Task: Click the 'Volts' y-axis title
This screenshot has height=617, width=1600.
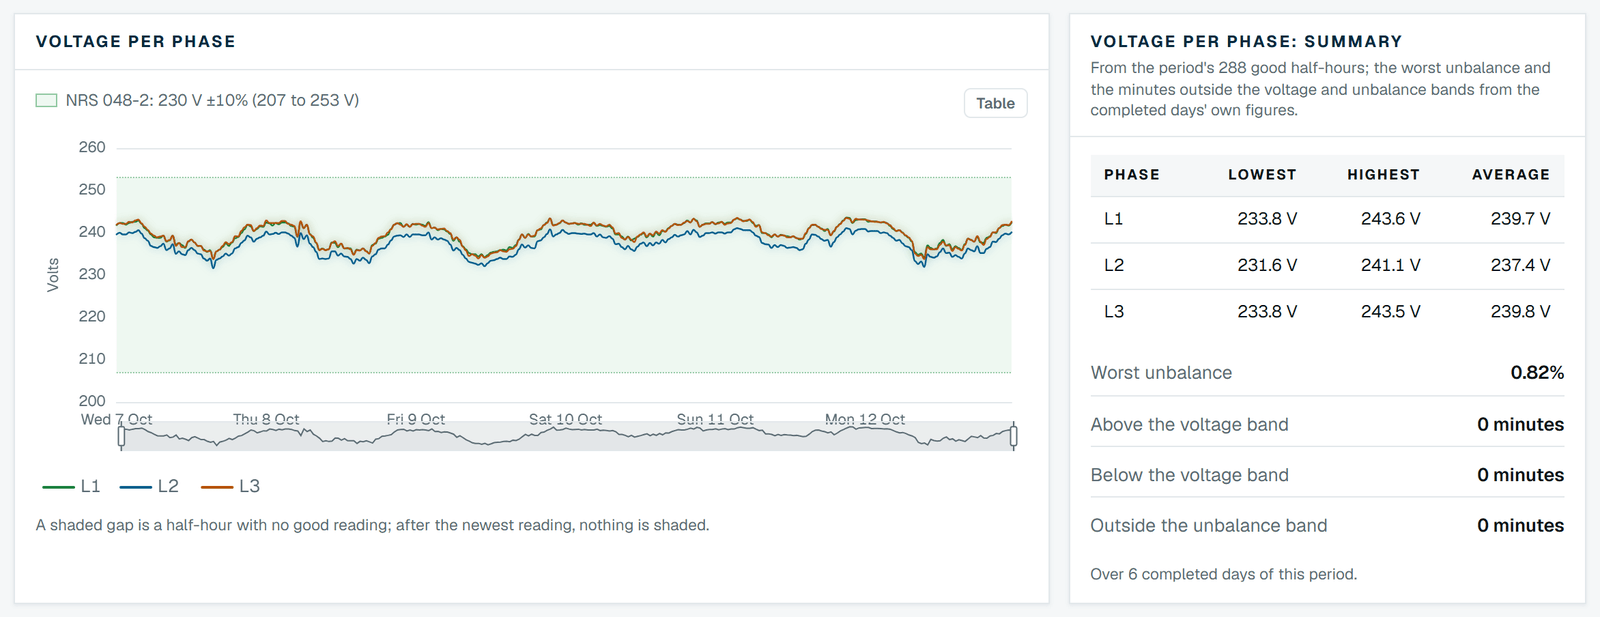Action: [53, 275]
